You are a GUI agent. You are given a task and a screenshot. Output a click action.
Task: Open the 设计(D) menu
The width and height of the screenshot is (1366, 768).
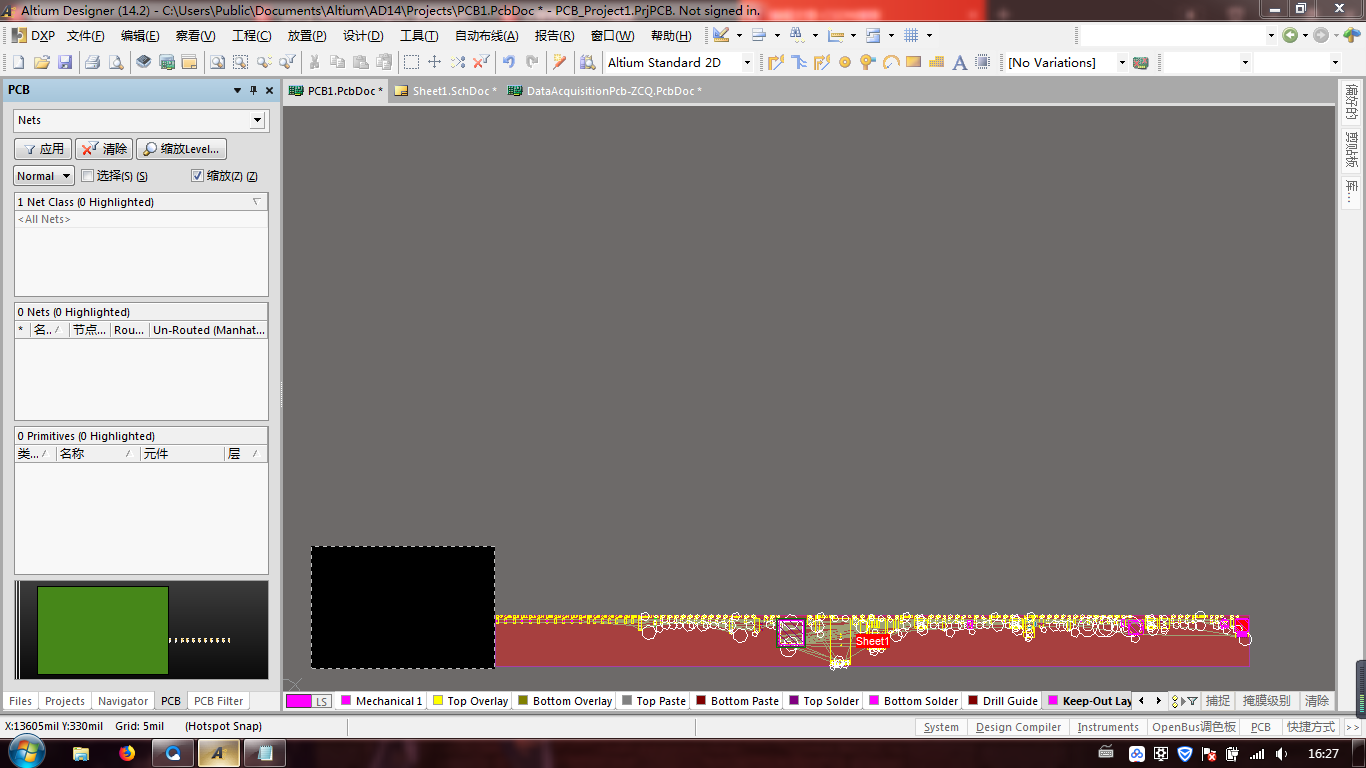pos(363,35)
